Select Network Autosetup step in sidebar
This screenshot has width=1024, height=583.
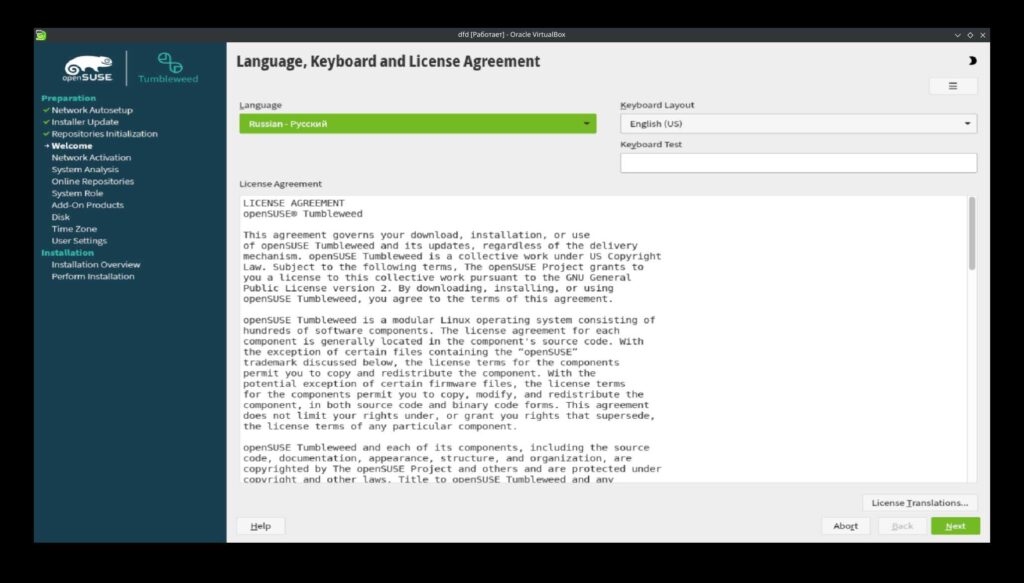(92, 110)
